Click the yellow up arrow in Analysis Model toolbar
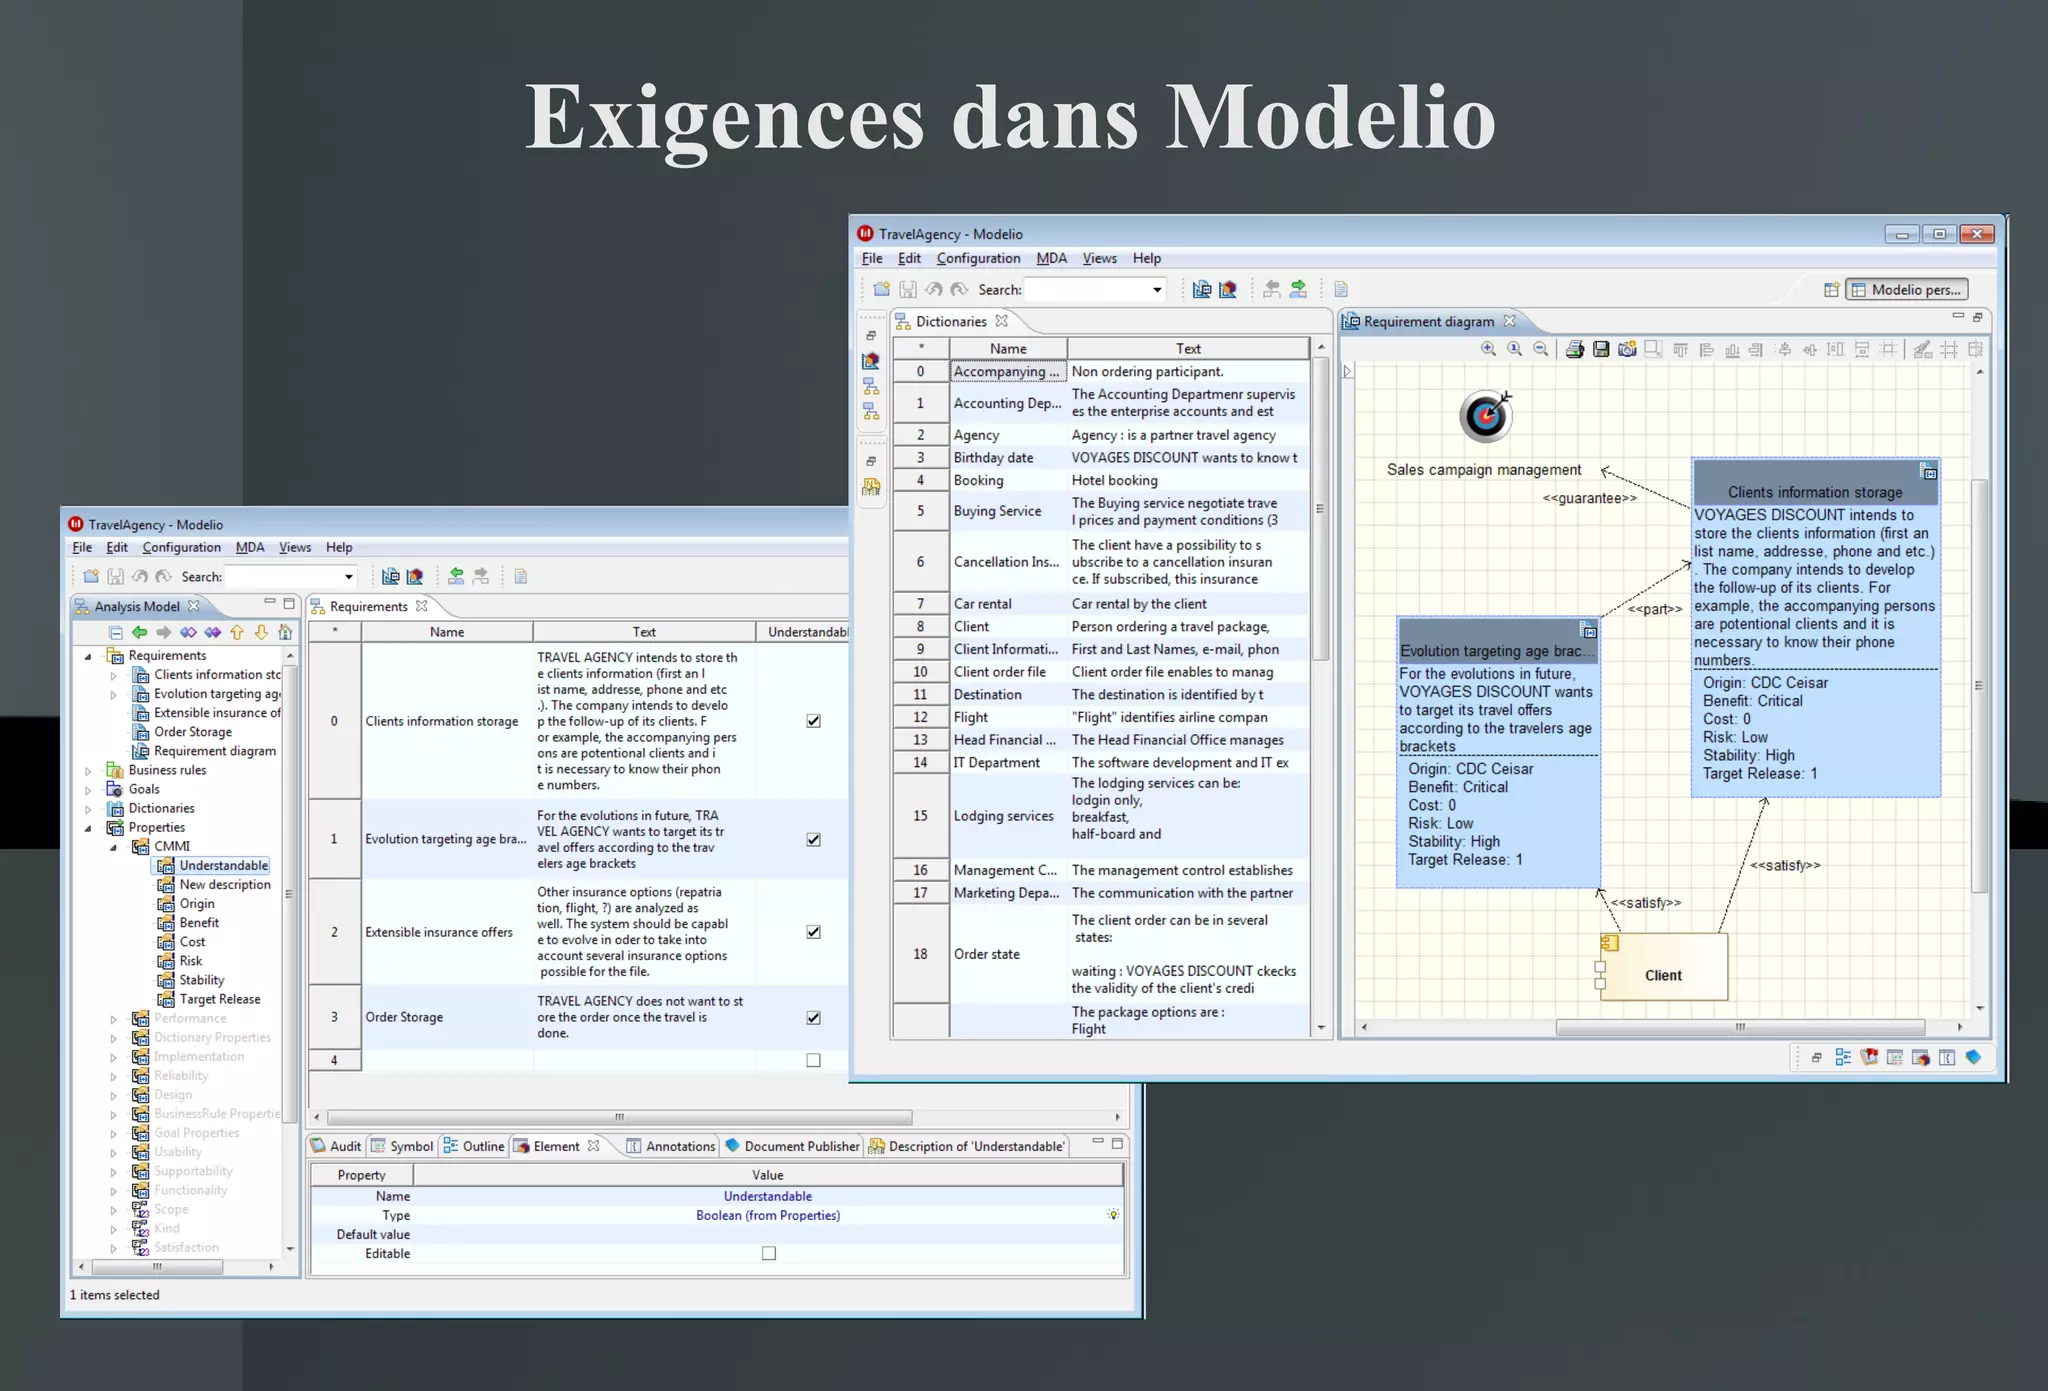Viewport: 2048px width, 1391px height. (x=237, y=632)
